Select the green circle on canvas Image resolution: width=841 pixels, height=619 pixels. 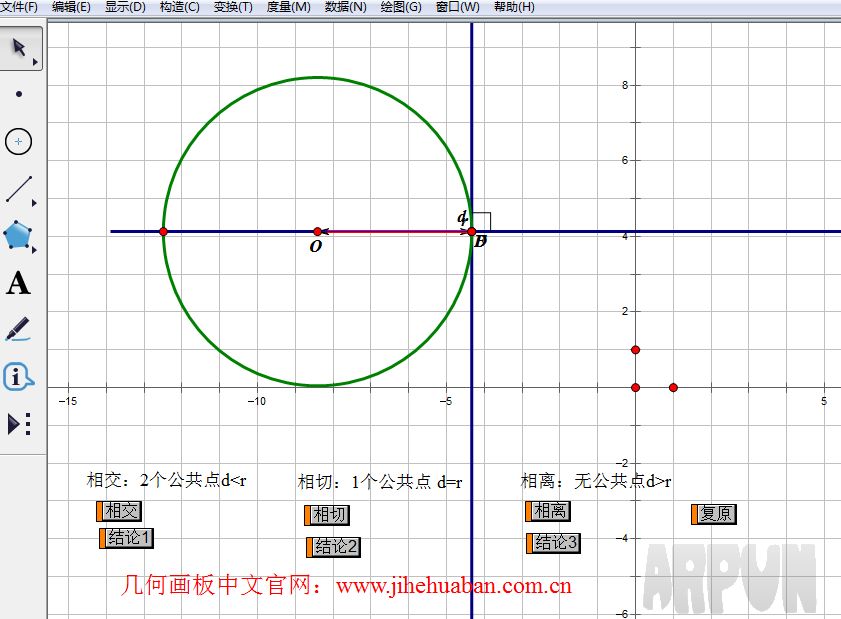point(317,77)
